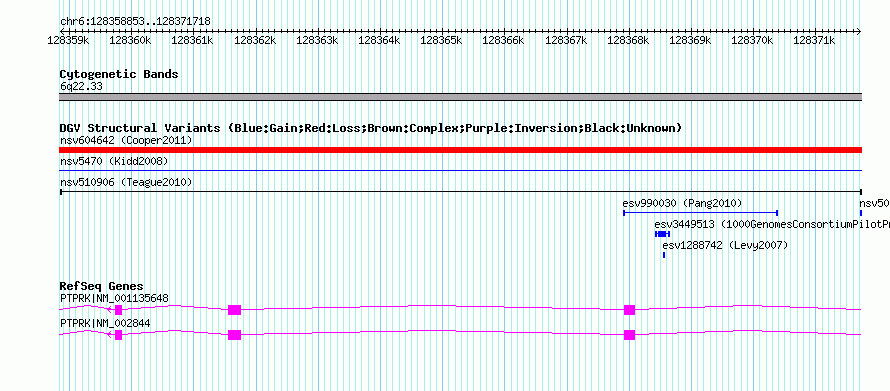Click the 128367k ruler tick label

(x=566, y=40)
